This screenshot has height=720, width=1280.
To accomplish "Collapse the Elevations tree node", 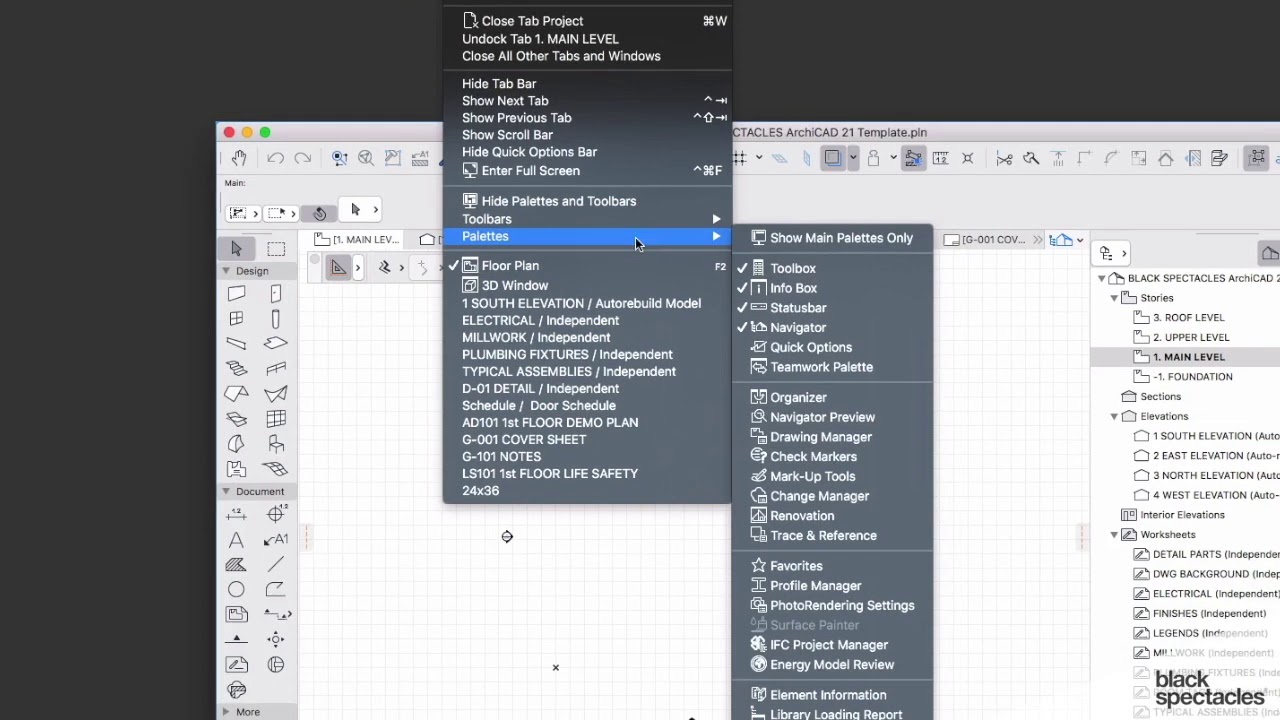I will pyautogui.click(x=1114, y=416).
